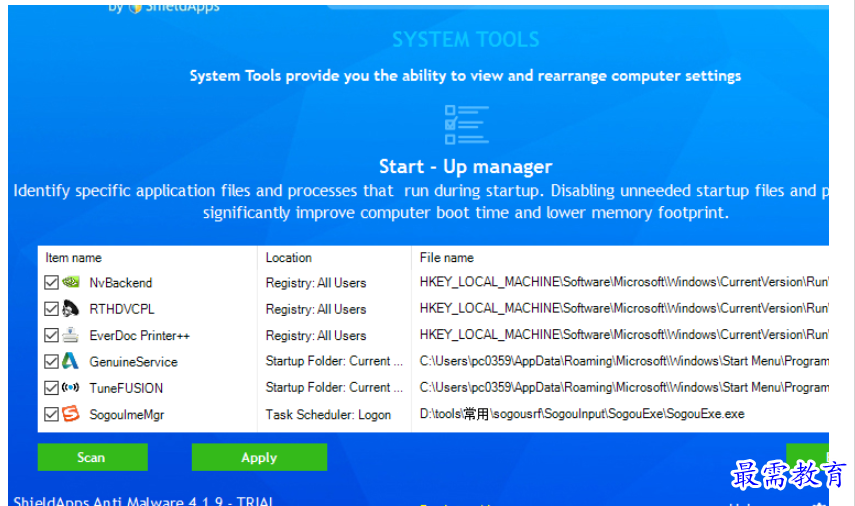Uncheck the RTHDVCPL startup checkbox
Screen dimensions: 855x506
51,309
